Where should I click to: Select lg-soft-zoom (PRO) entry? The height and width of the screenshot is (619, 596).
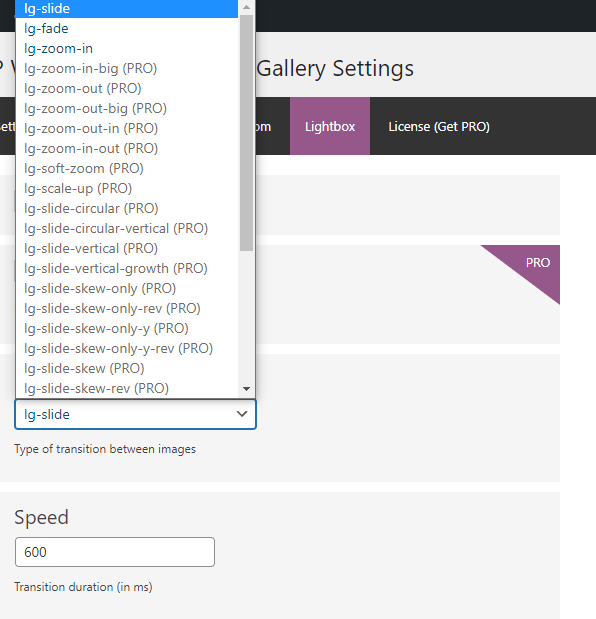(x=127, y=169)
